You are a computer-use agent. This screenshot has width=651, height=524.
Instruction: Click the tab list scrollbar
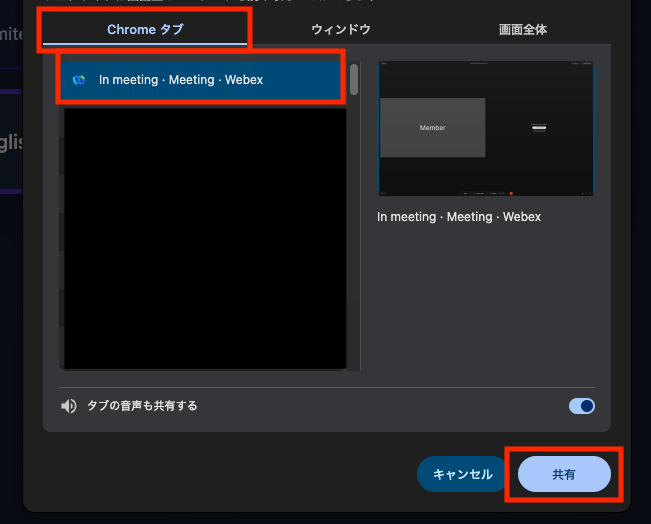point(354,79)
